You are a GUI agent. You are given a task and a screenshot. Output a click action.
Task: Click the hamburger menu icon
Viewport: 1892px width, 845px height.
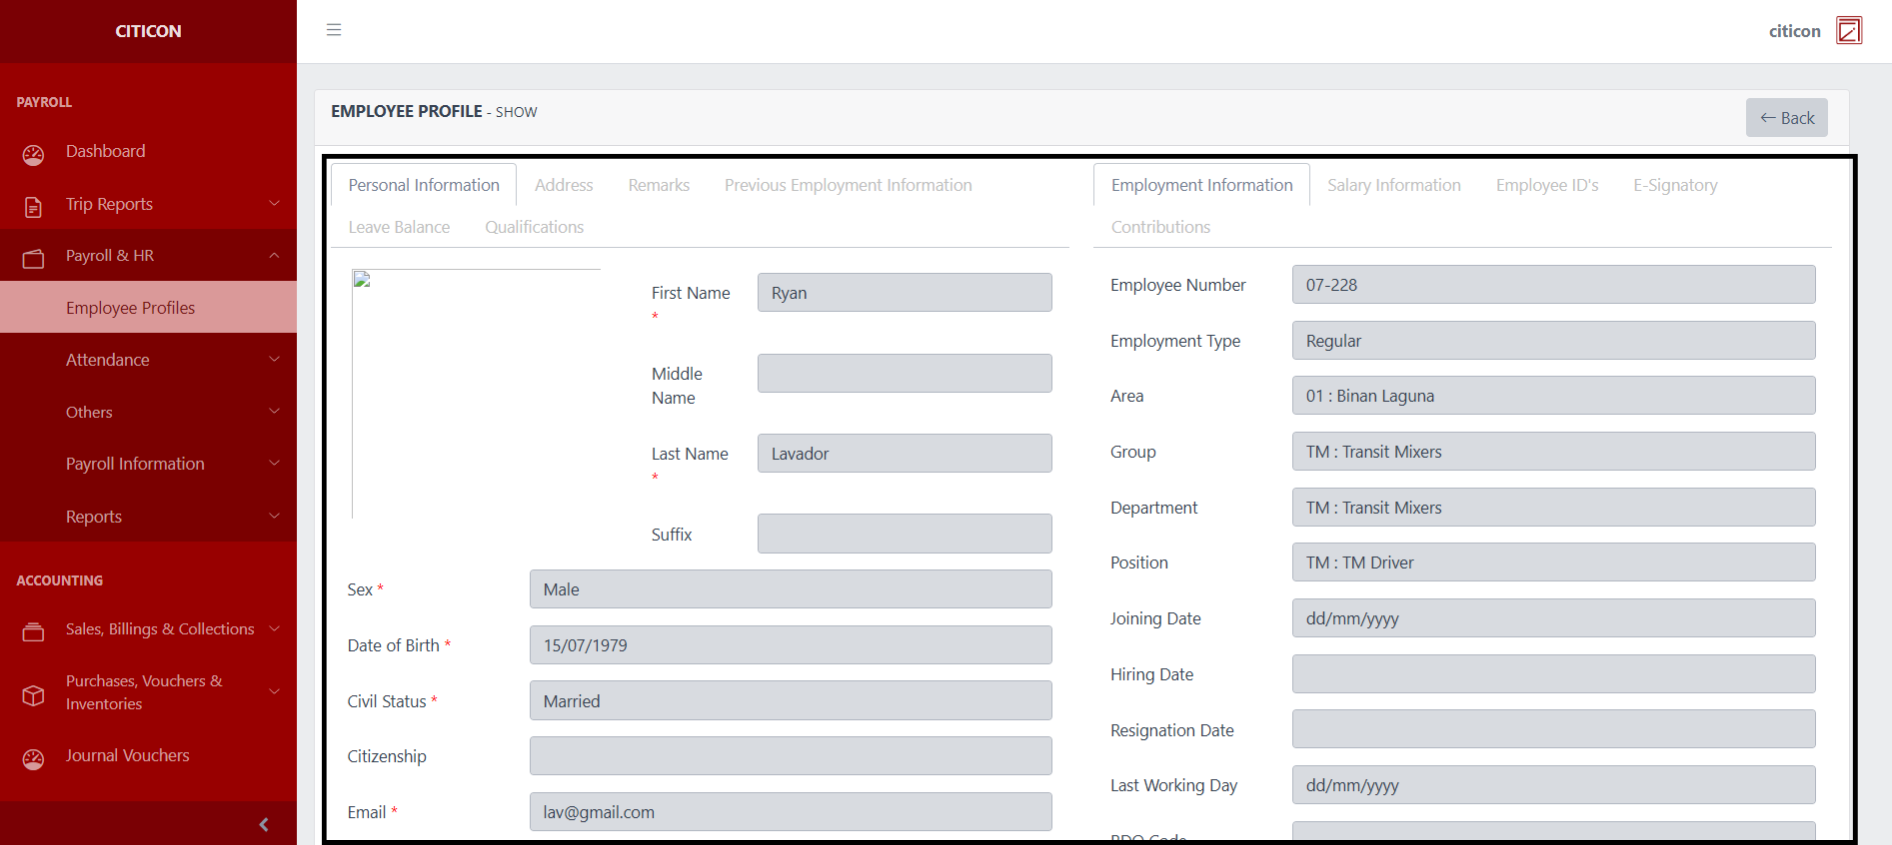tap(334, 30)
